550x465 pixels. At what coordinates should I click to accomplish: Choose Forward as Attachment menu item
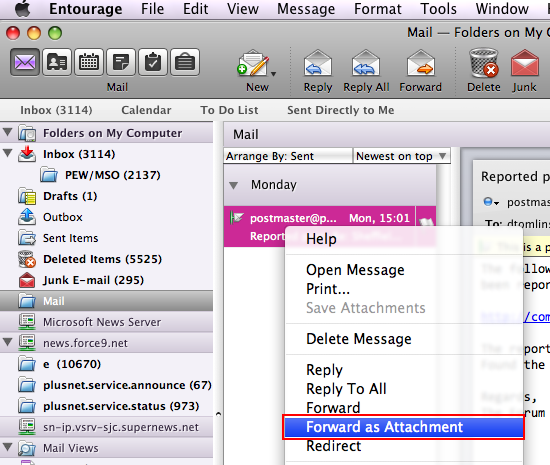click(403, 427)
